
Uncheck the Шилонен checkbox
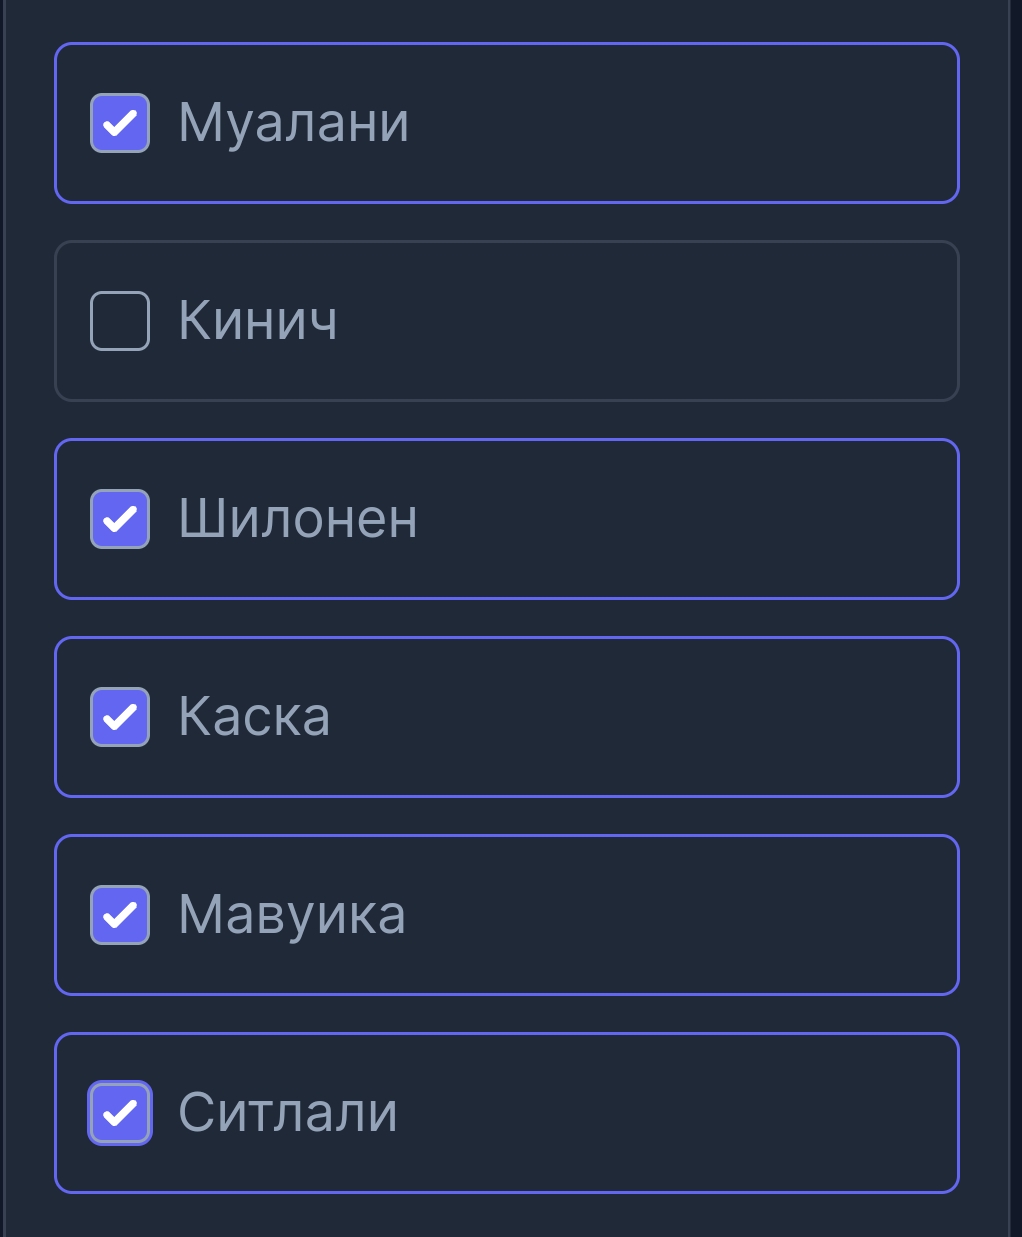(x=120, y=519)
